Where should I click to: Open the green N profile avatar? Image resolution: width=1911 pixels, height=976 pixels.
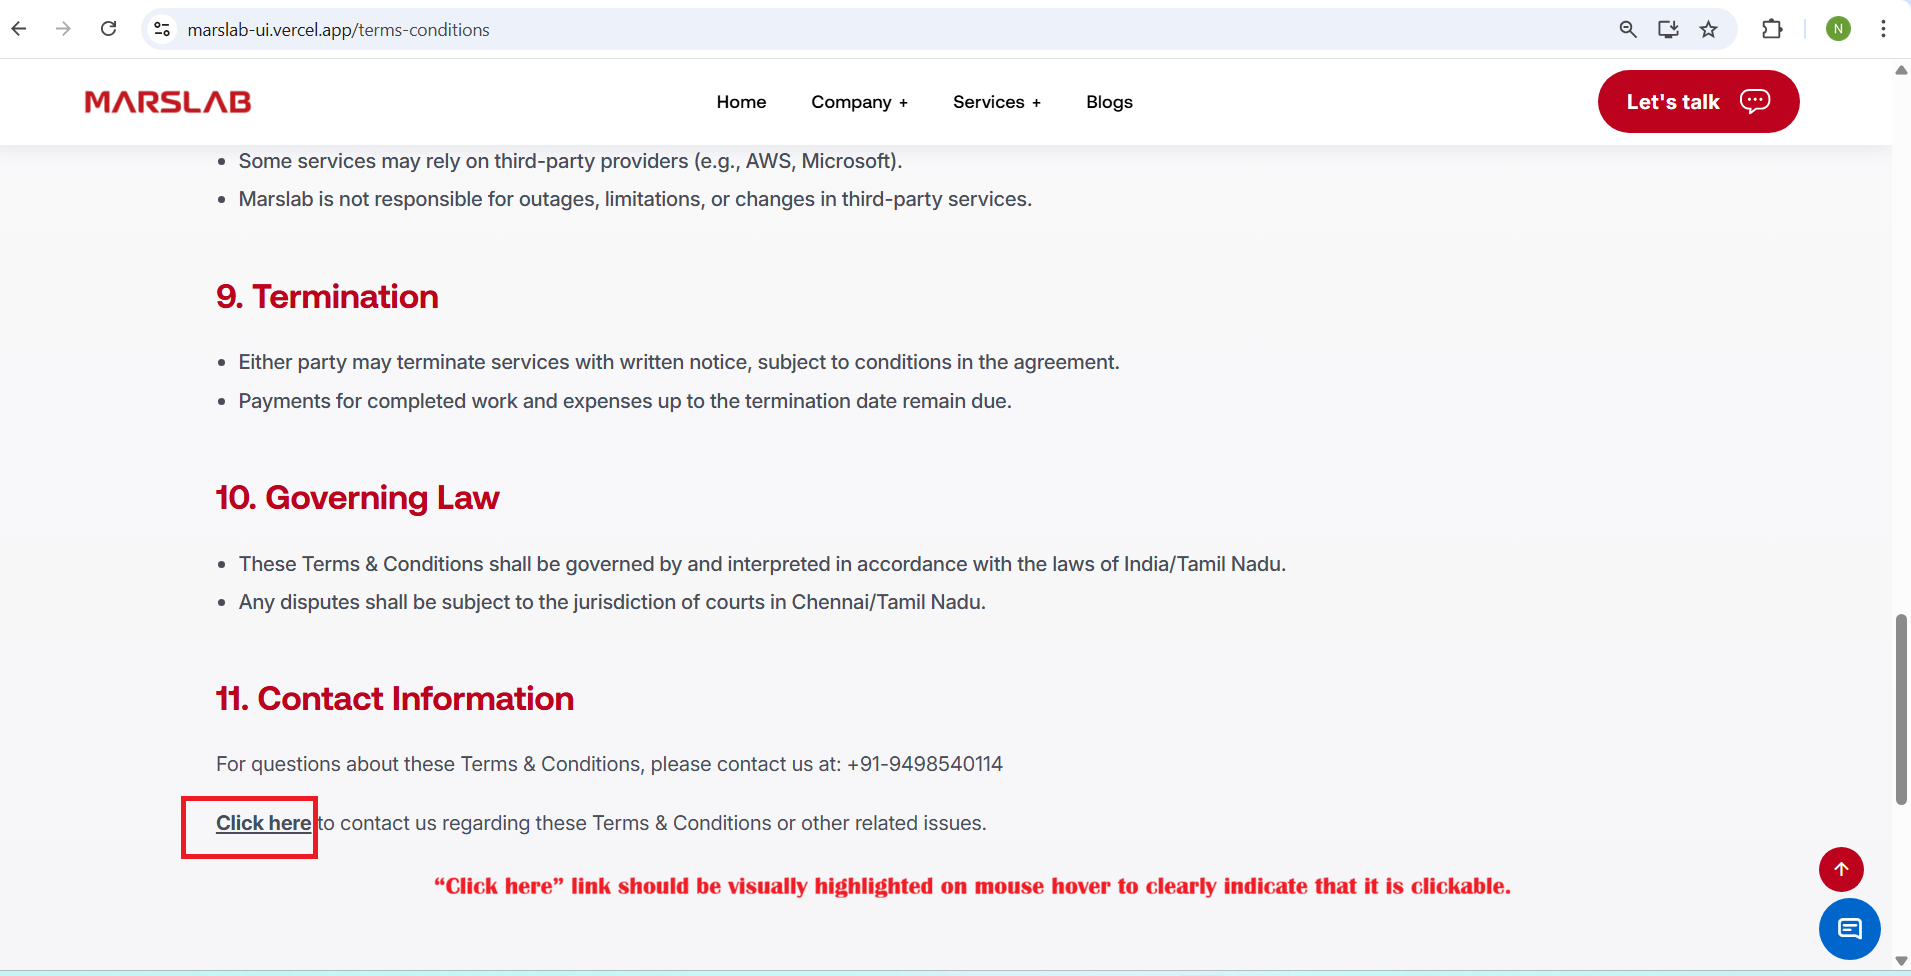[1838, 30]
